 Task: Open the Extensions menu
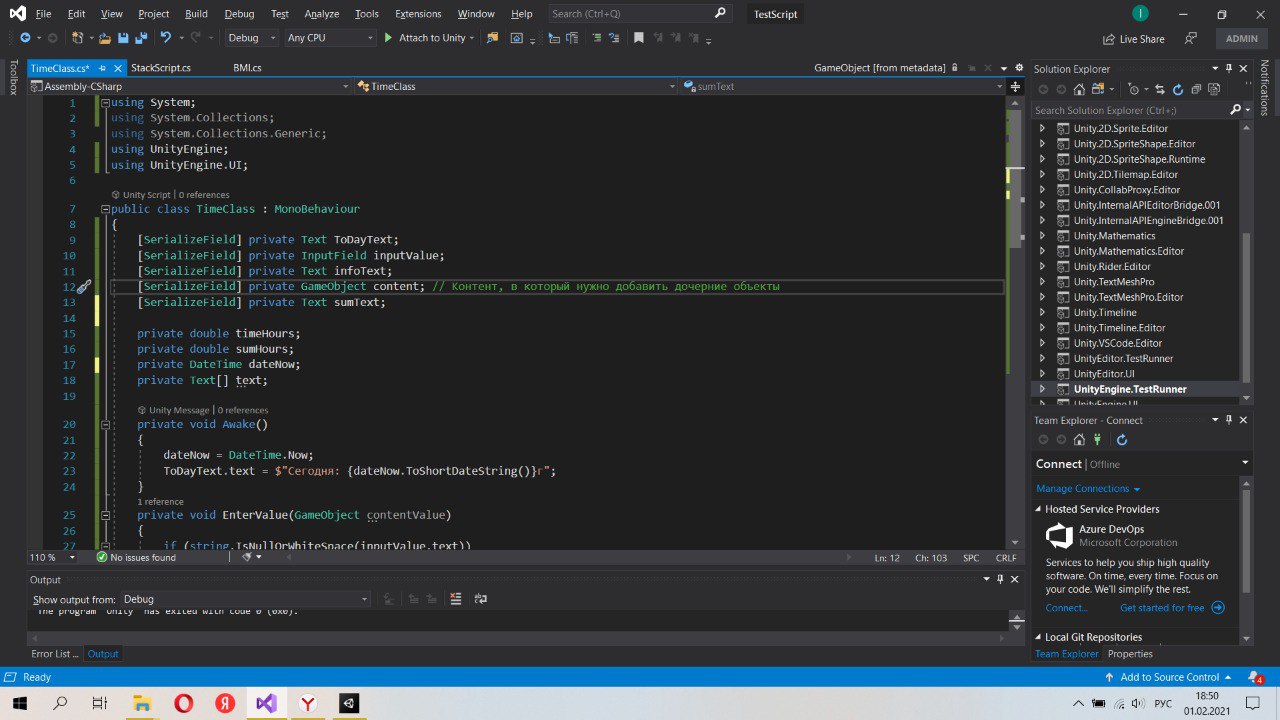tap(418, 14)
